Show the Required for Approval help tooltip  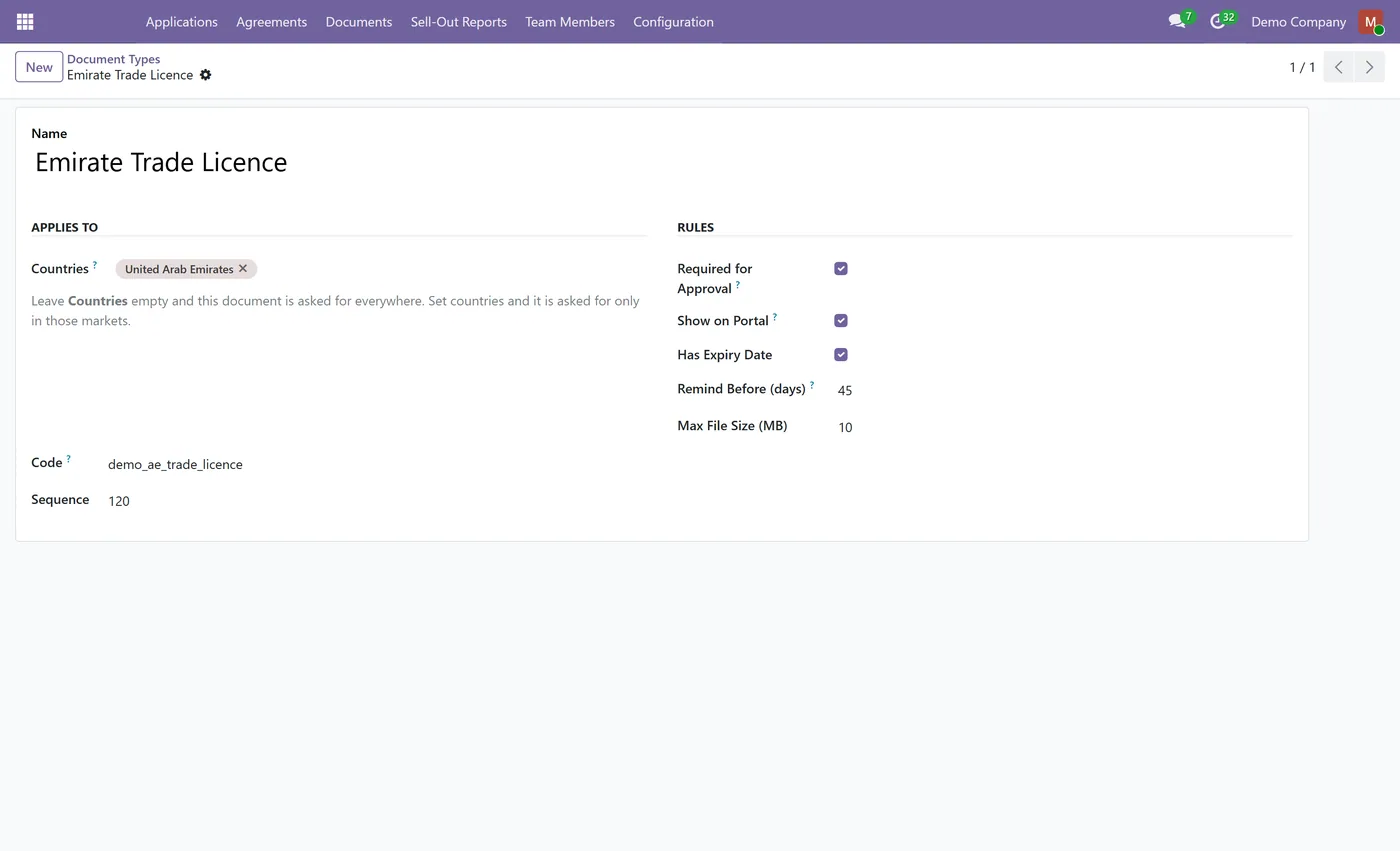(738, 285)
